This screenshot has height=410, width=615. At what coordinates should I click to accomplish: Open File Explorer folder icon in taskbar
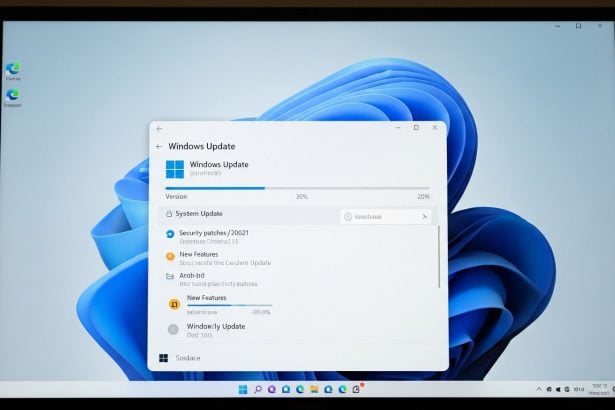(x=314, y=389)
